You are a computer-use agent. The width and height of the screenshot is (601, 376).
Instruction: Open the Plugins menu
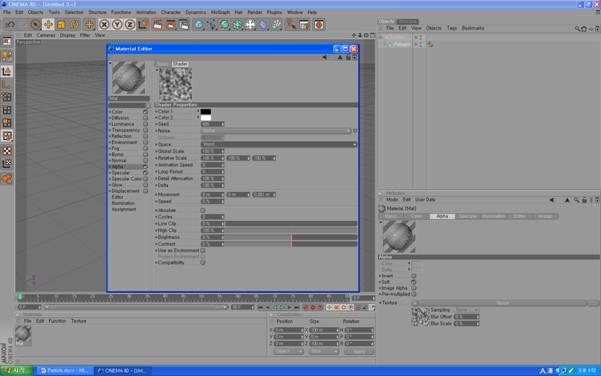(x=274, y=12)
